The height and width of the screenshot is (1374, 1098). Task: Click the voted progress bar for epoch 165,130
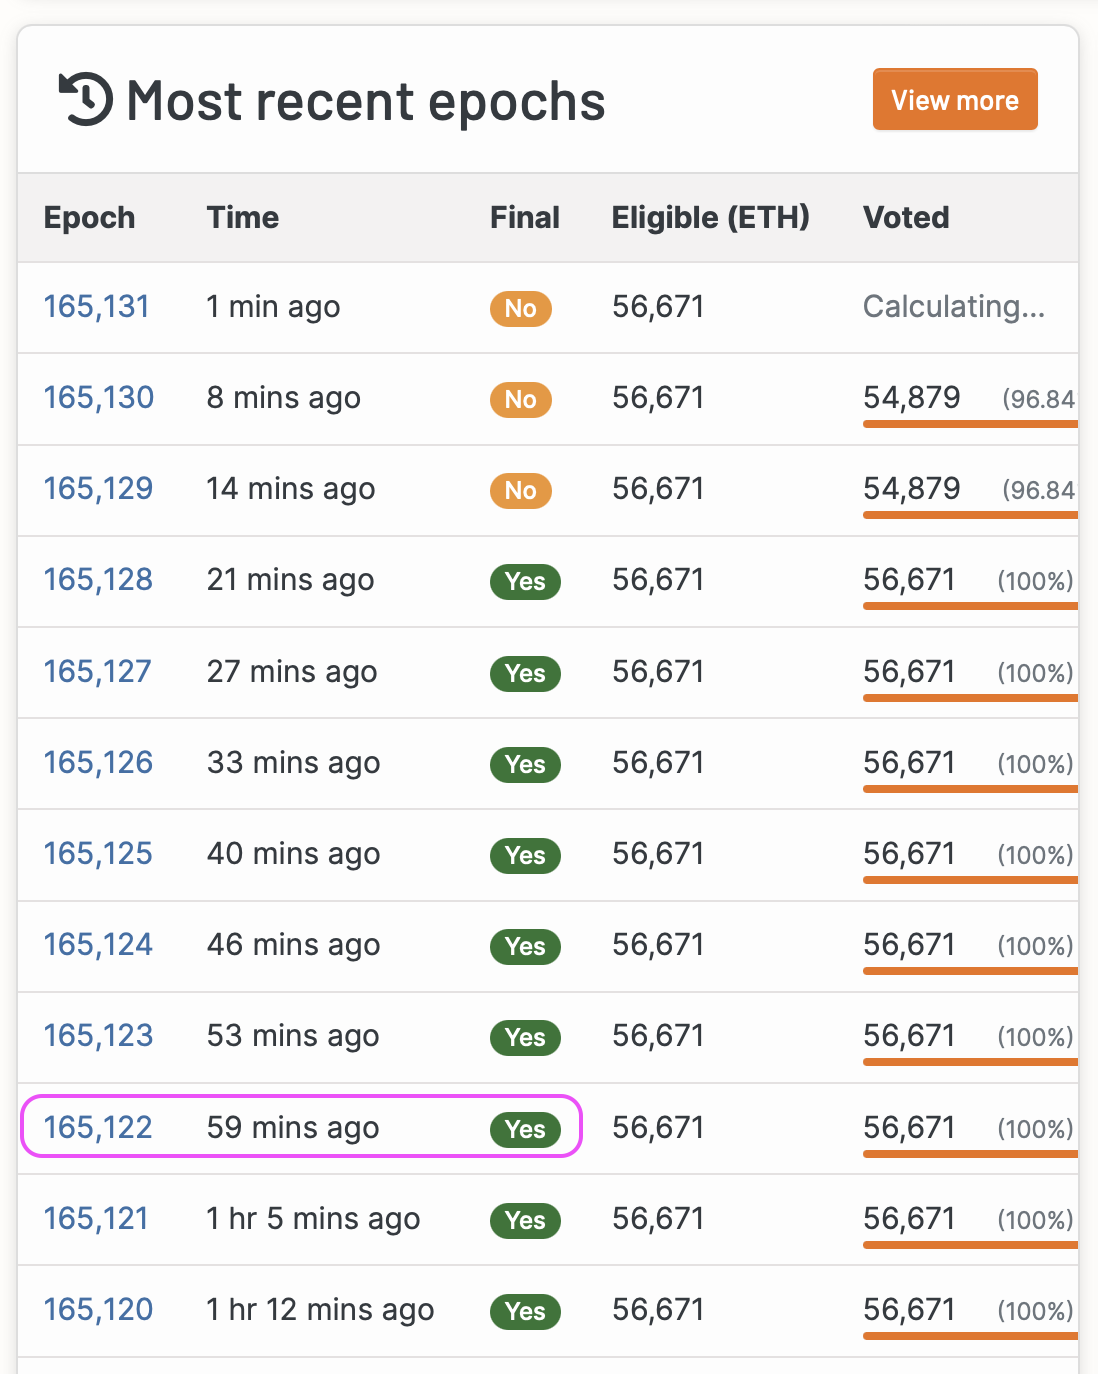pos(969,424)
